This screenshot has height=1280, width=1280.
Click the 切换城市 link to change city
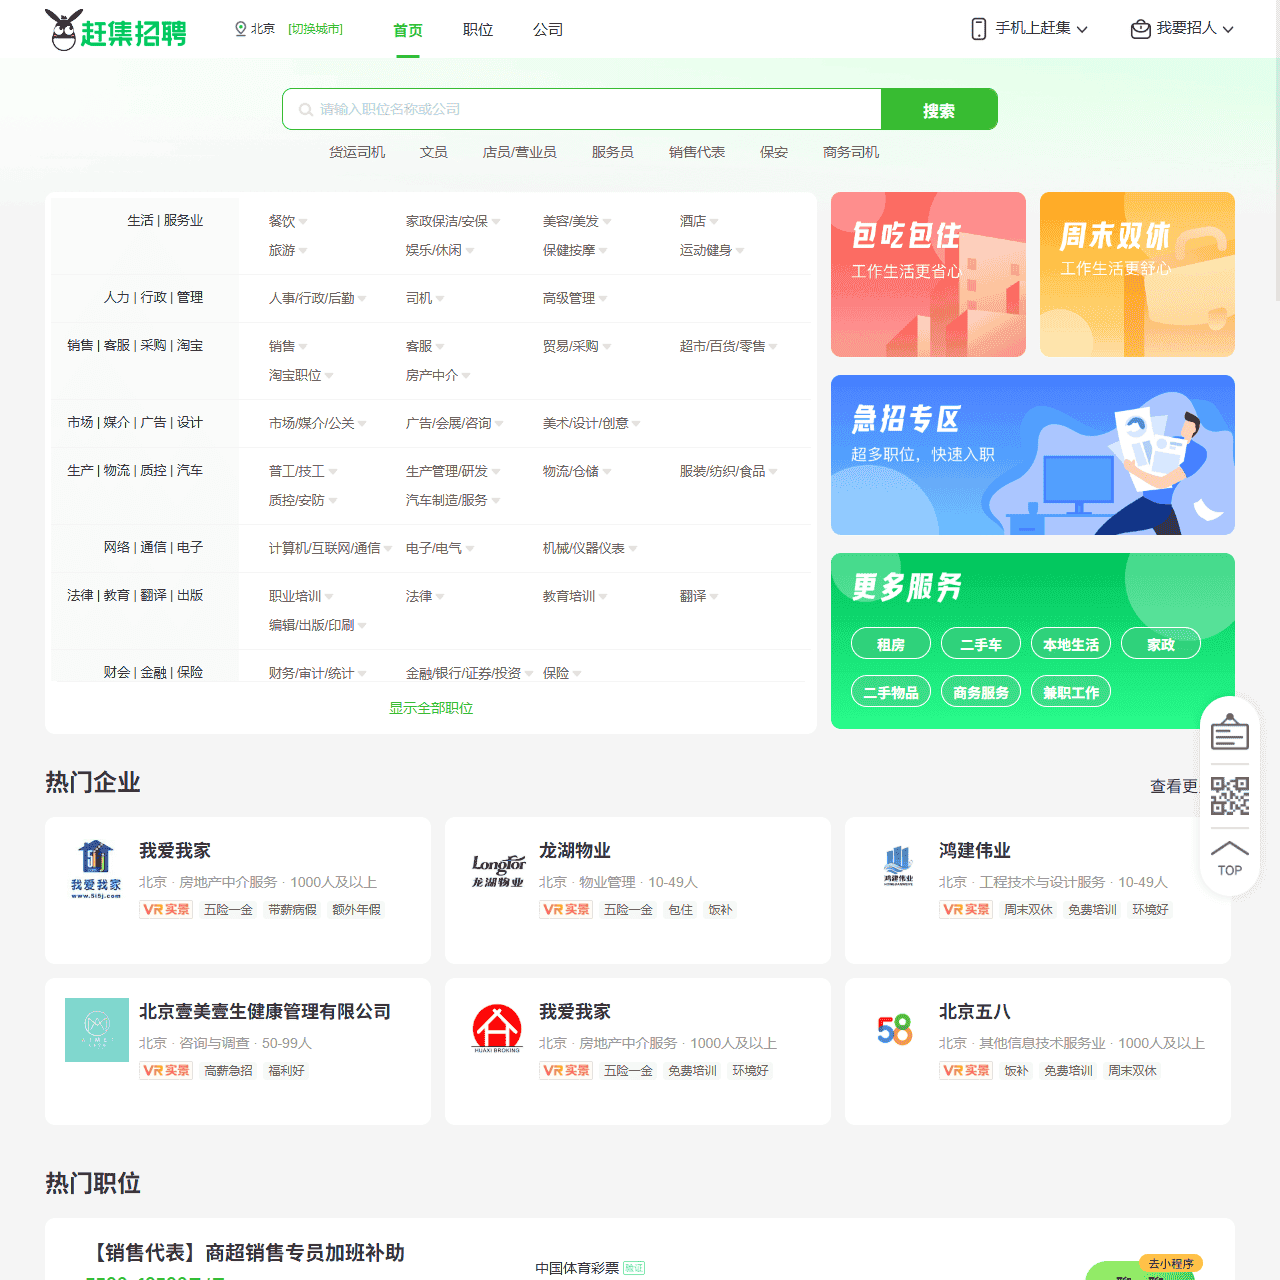(315, 28)
